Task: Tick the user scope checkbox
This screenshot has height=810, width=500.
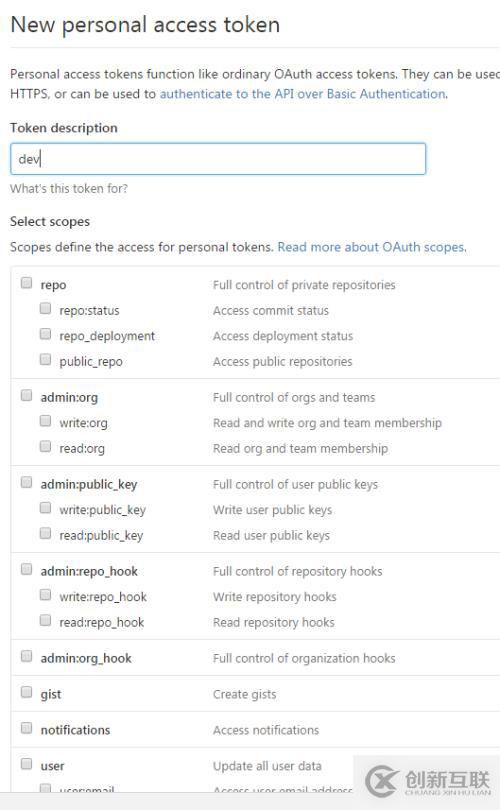Action: coord(26,764)
